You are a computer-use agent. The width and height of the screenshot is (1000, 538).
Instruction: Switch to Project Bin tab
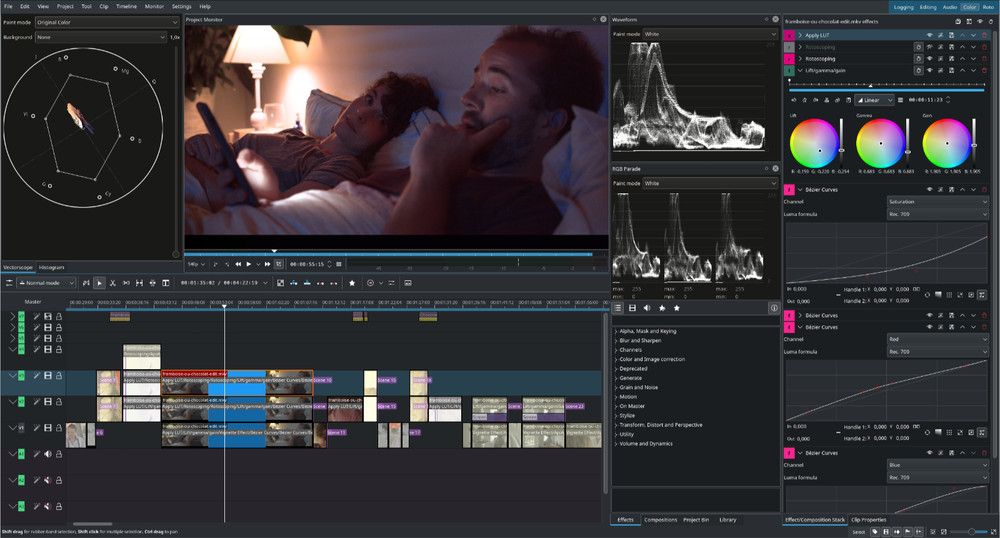(x=696, y=520)
